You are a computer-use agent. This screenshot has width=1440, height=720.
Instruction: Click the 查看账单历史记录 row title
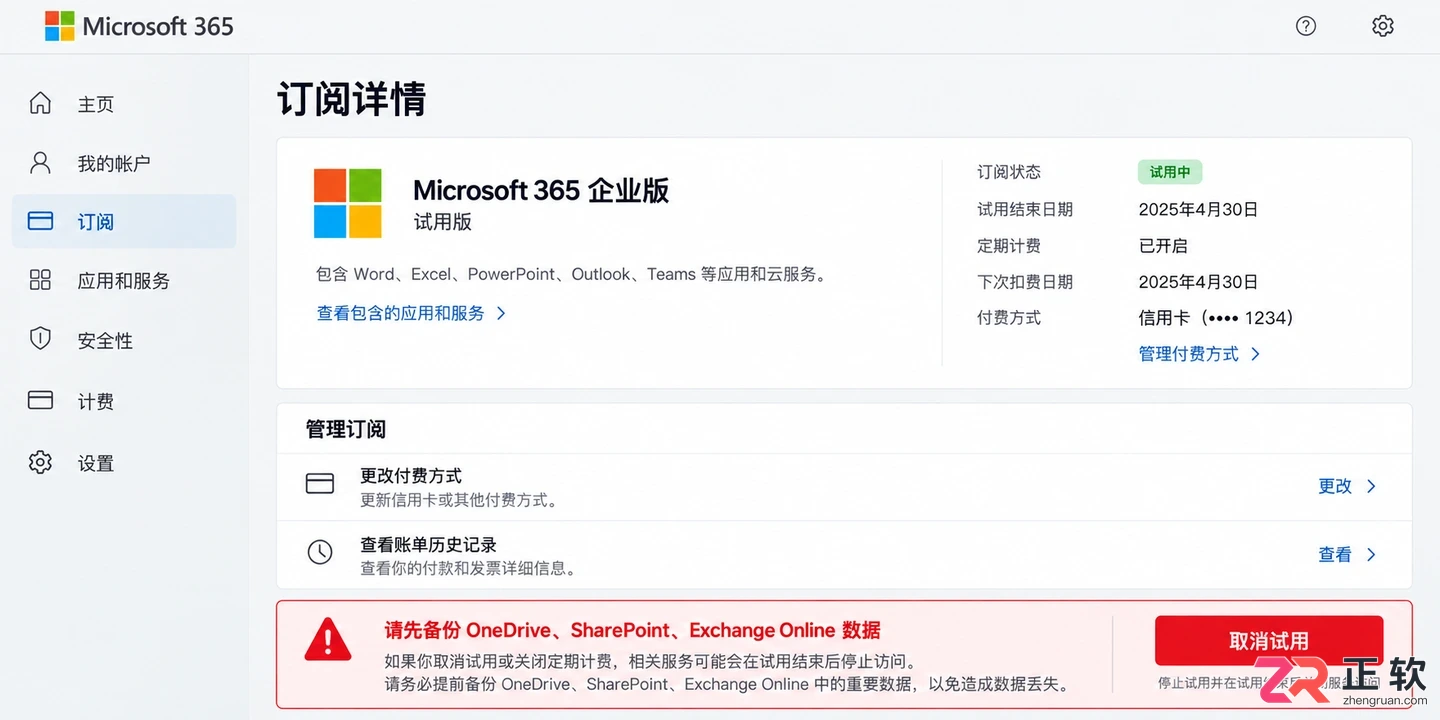click(x=429, y=545)
